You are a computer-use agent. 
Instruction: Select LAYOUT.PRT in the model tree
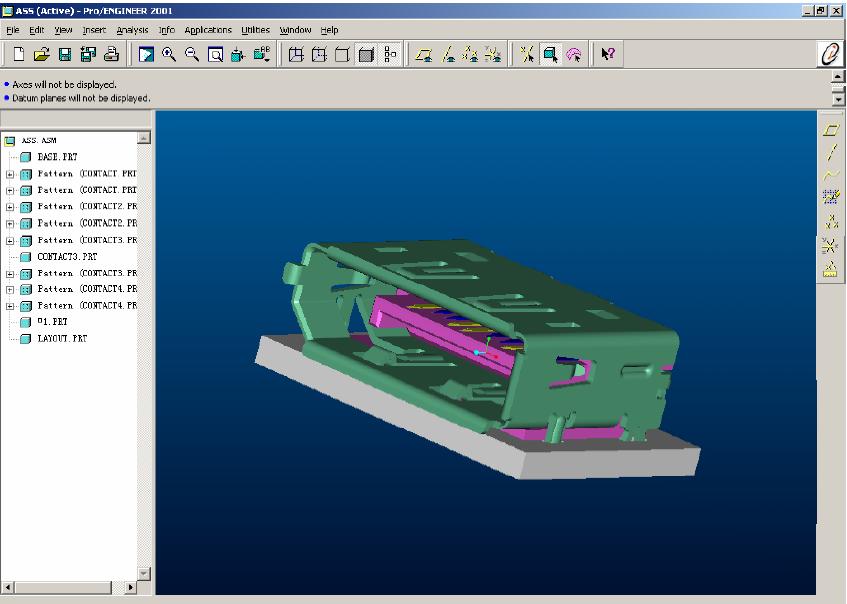coord(61,339)
